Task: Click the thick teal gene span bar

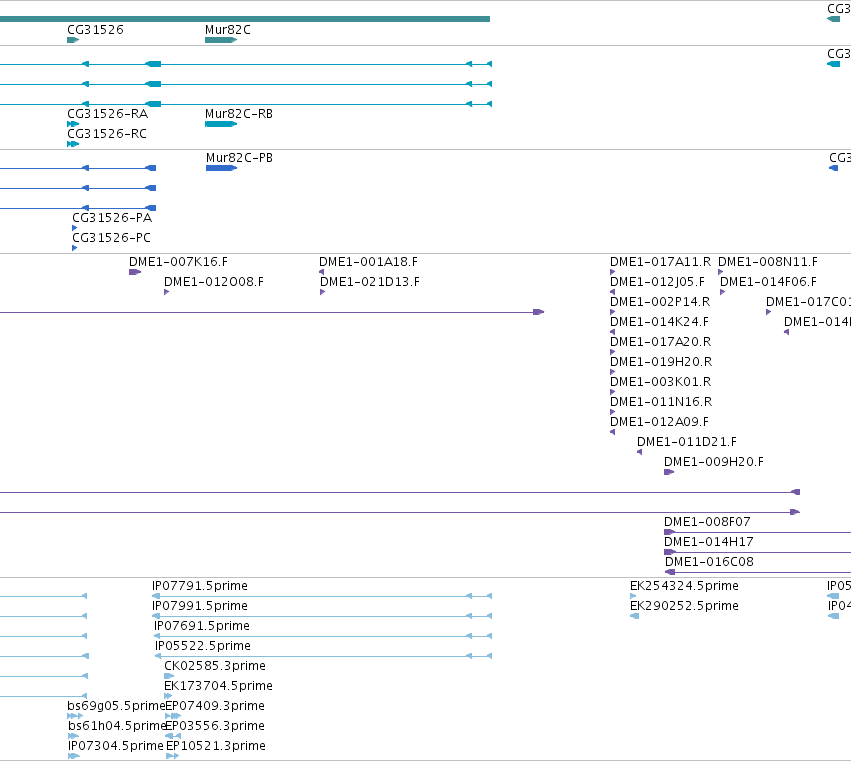Action: click(x=245, y=20)
